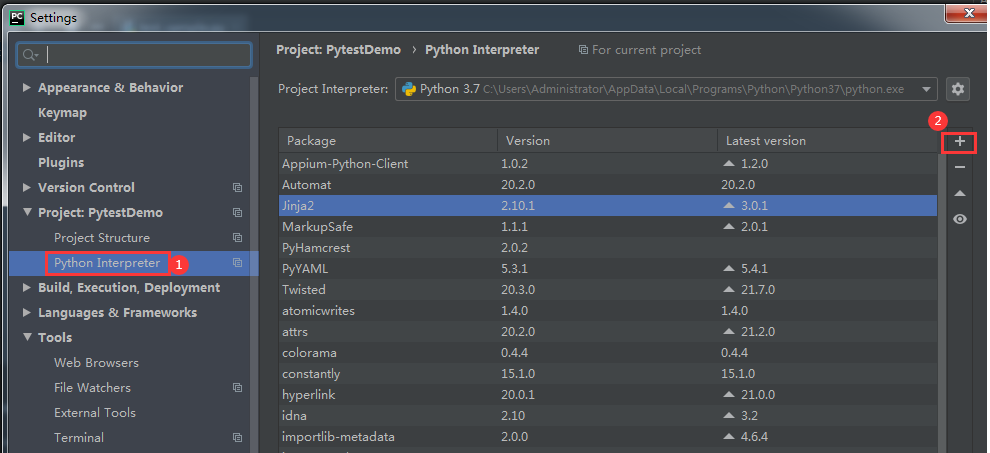Image resolution: width=990 pixels, height=453 pixels.
Task: Select the attrs package
Action: pos(608,332)
